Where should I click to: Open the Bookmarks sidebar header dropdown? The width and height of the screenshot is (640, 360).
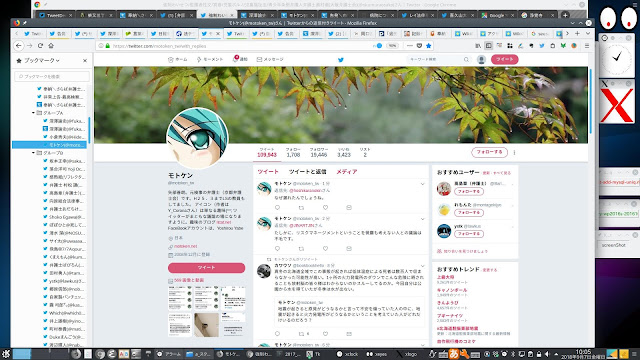pos(42,60)
